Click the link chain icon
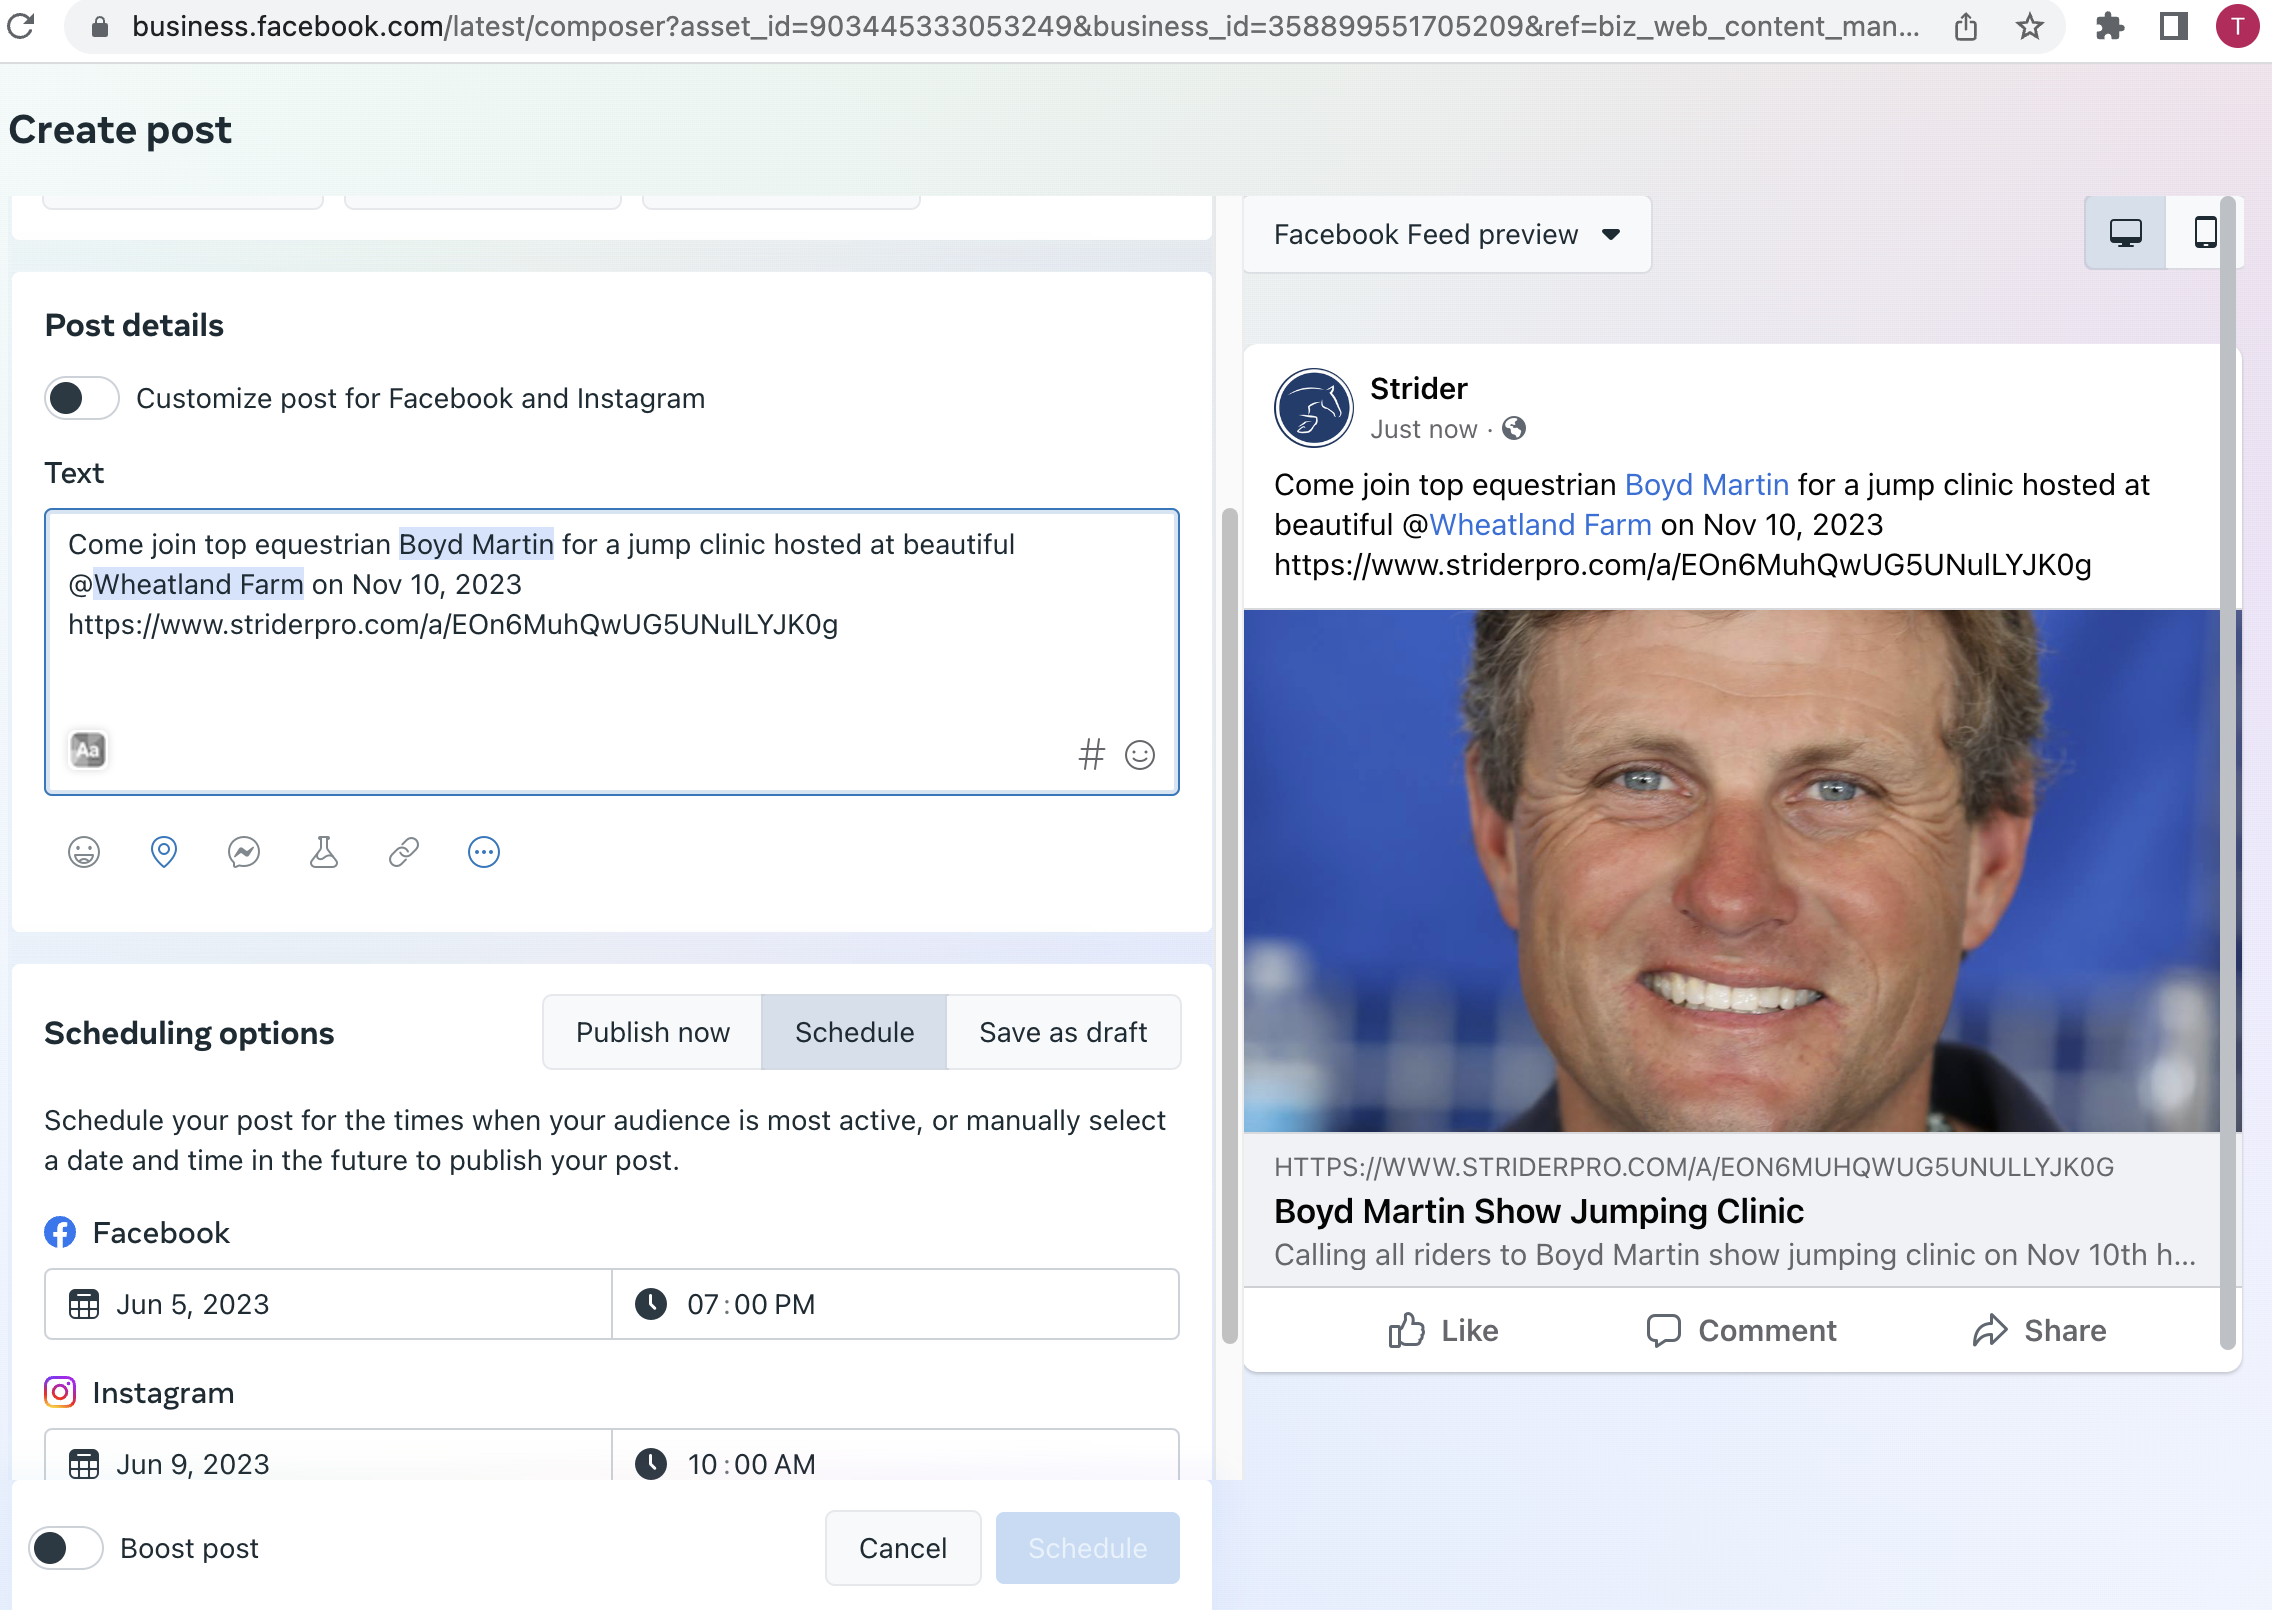Screen dimensions: 2272x1610 click(x=404, y=852)
